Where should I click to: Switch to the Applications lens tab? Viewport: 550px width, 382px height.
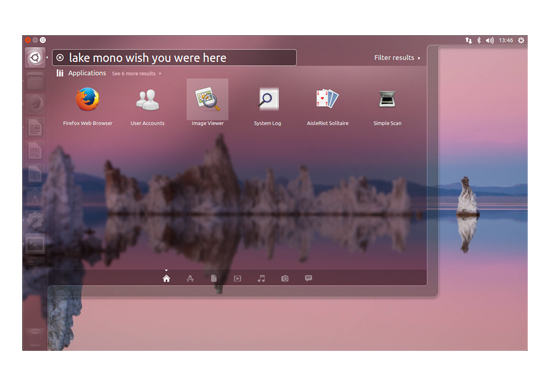[190, 278]
